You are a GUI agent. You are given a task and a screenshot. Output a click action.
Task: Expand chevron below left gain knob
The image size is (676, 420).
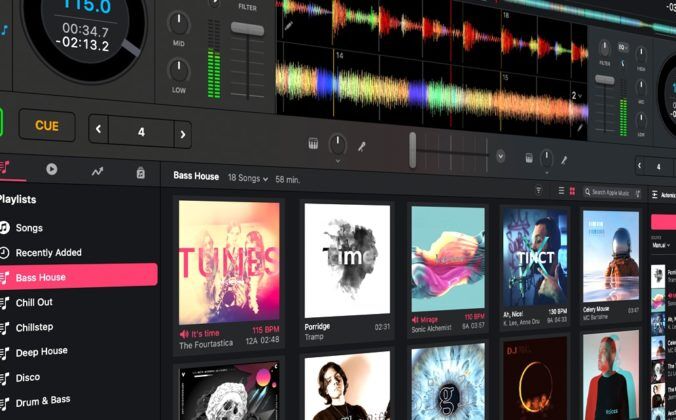tap(338, 161)
